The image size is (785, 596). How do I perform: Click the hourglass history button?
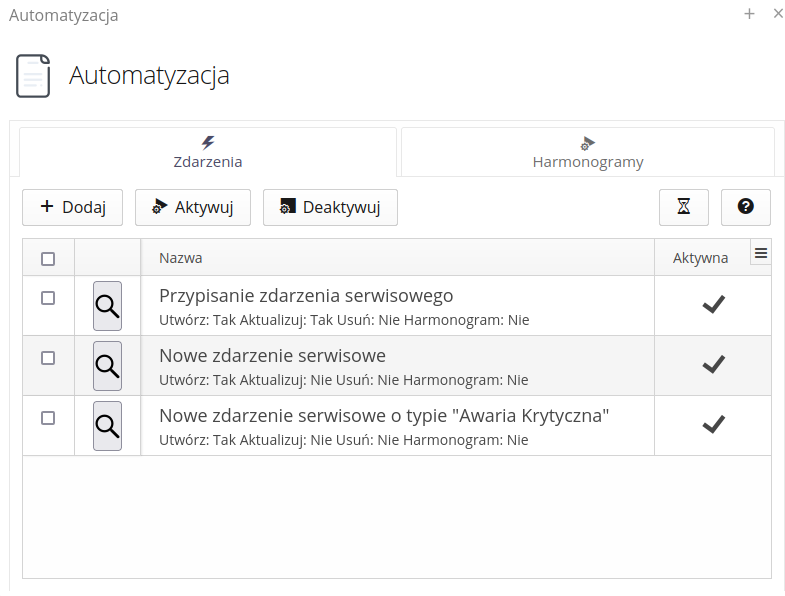pos(683,207)
